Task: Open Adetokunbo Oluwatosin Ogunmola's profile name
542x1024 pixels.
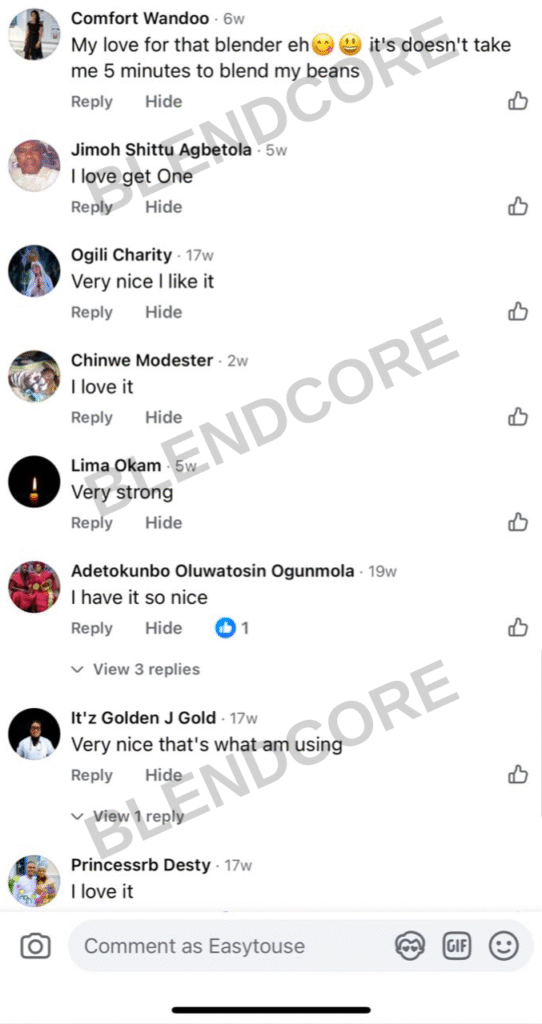Action: tap(212, 571)
